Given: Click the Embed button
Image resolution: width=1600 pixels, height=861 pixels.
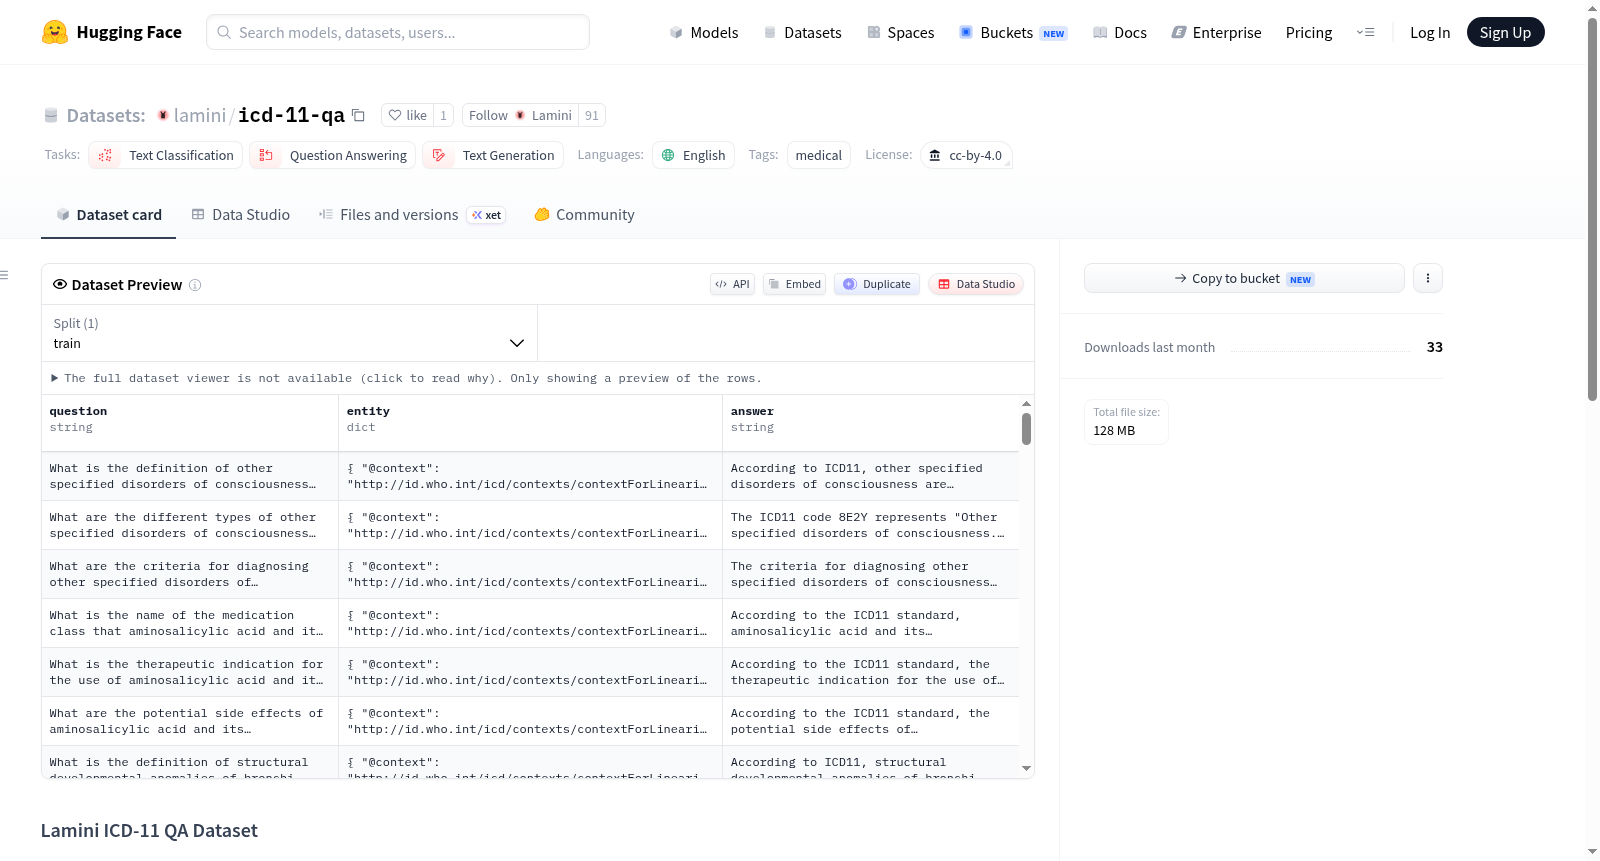Looking at the screenshot, I should coord(795,284).
